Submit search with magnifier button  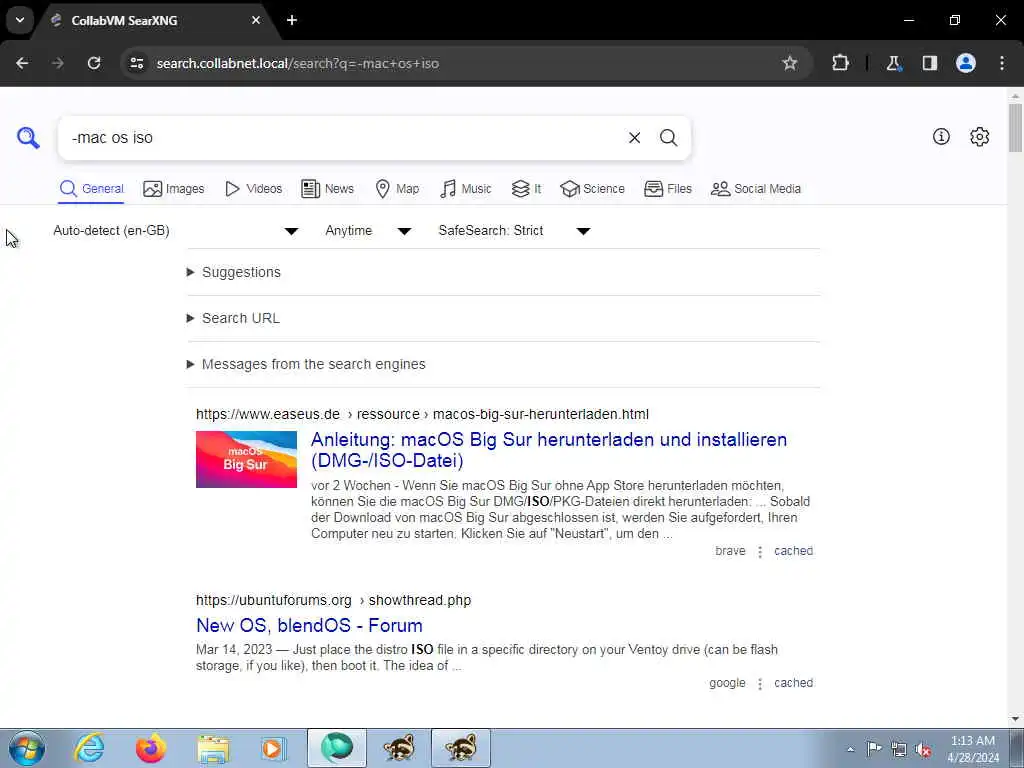pos(668,138)
